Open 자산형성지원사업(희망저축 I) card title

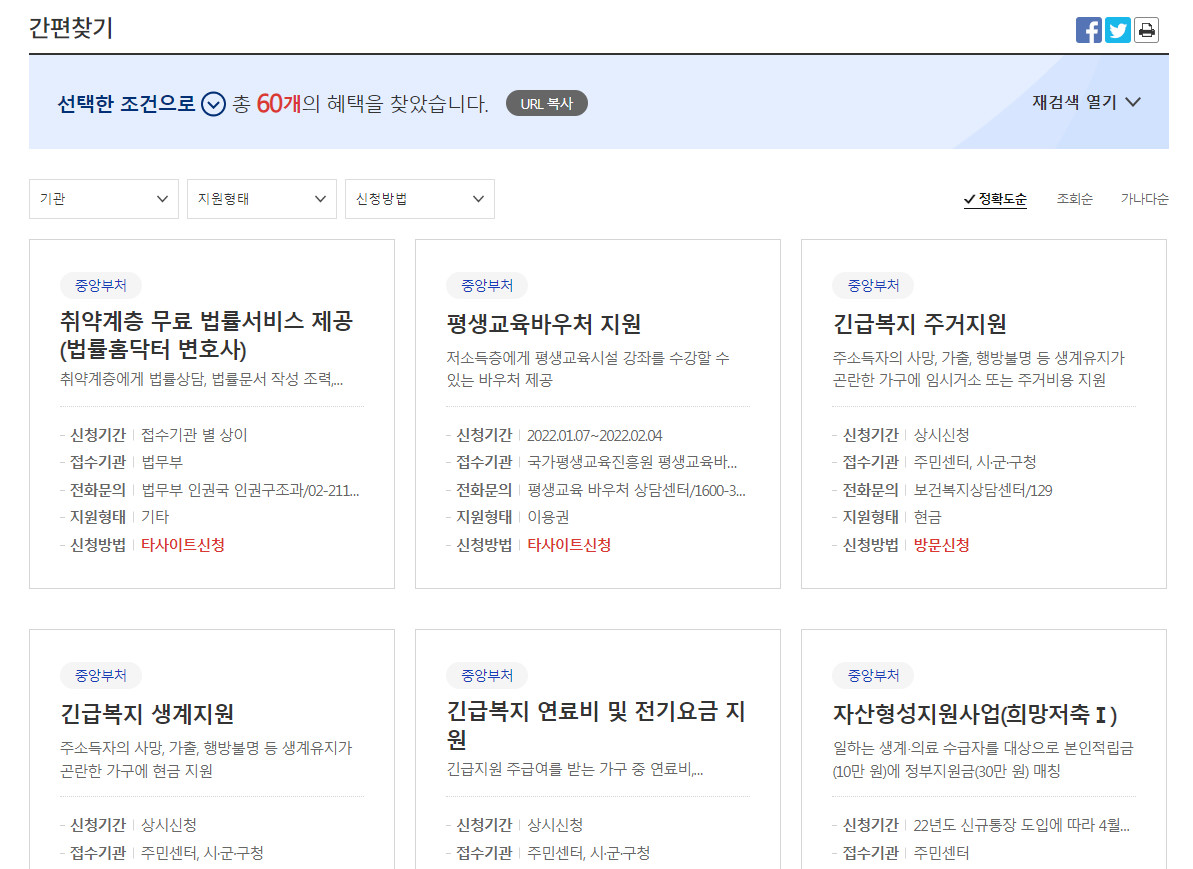[975, 714]
